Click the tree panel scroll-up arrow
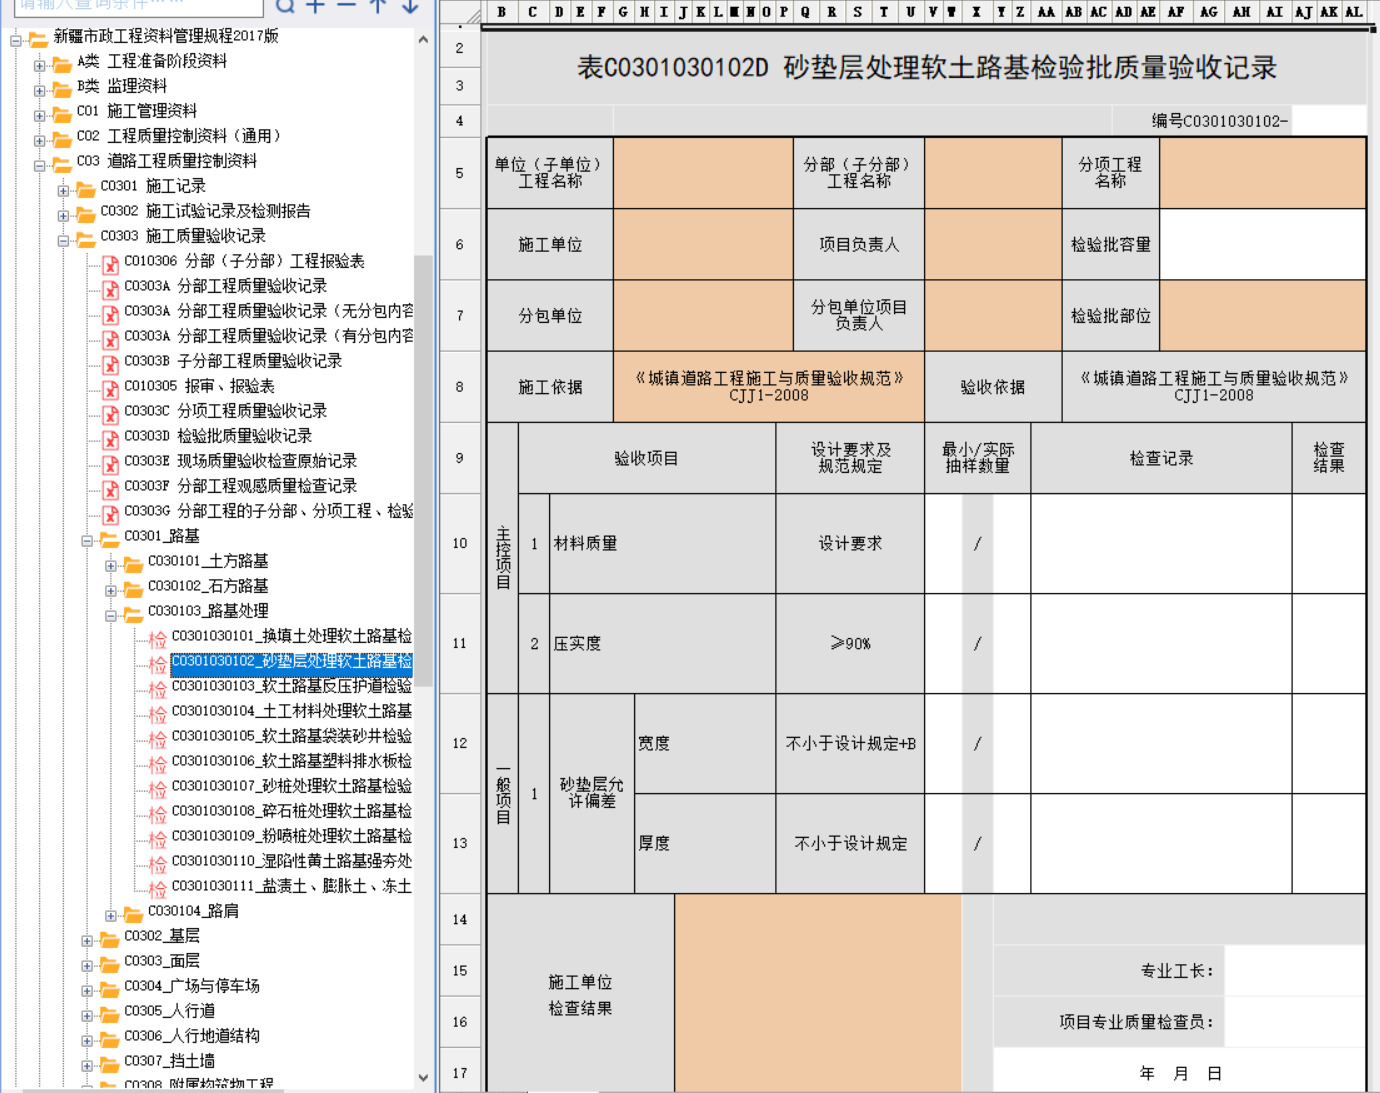The height and width of the screenshot is (1093, 1380). pos(423,39)
